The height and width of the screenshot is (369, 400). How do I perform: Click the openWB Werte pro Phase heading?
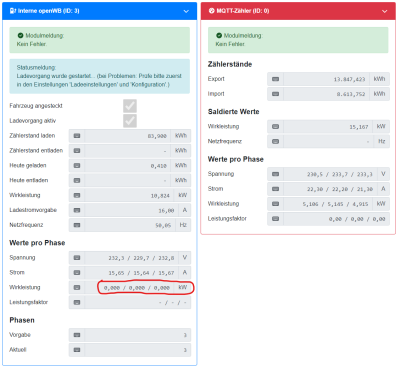tap(37, 243)
